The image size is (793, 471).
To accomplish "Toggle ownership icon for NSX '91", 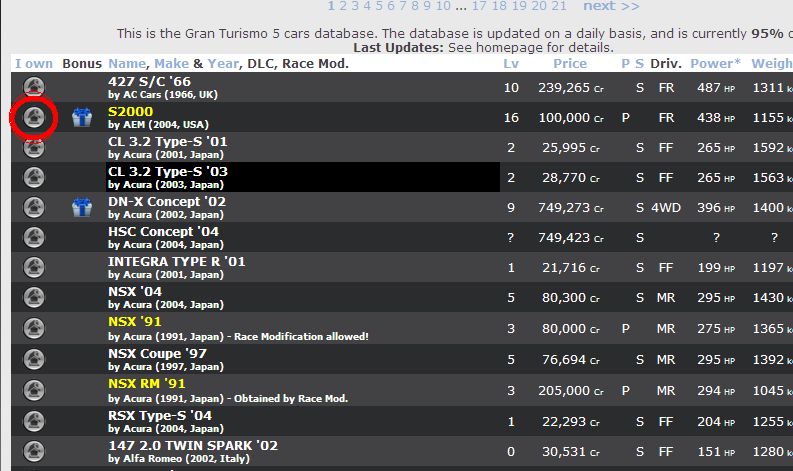I will 34,328.
